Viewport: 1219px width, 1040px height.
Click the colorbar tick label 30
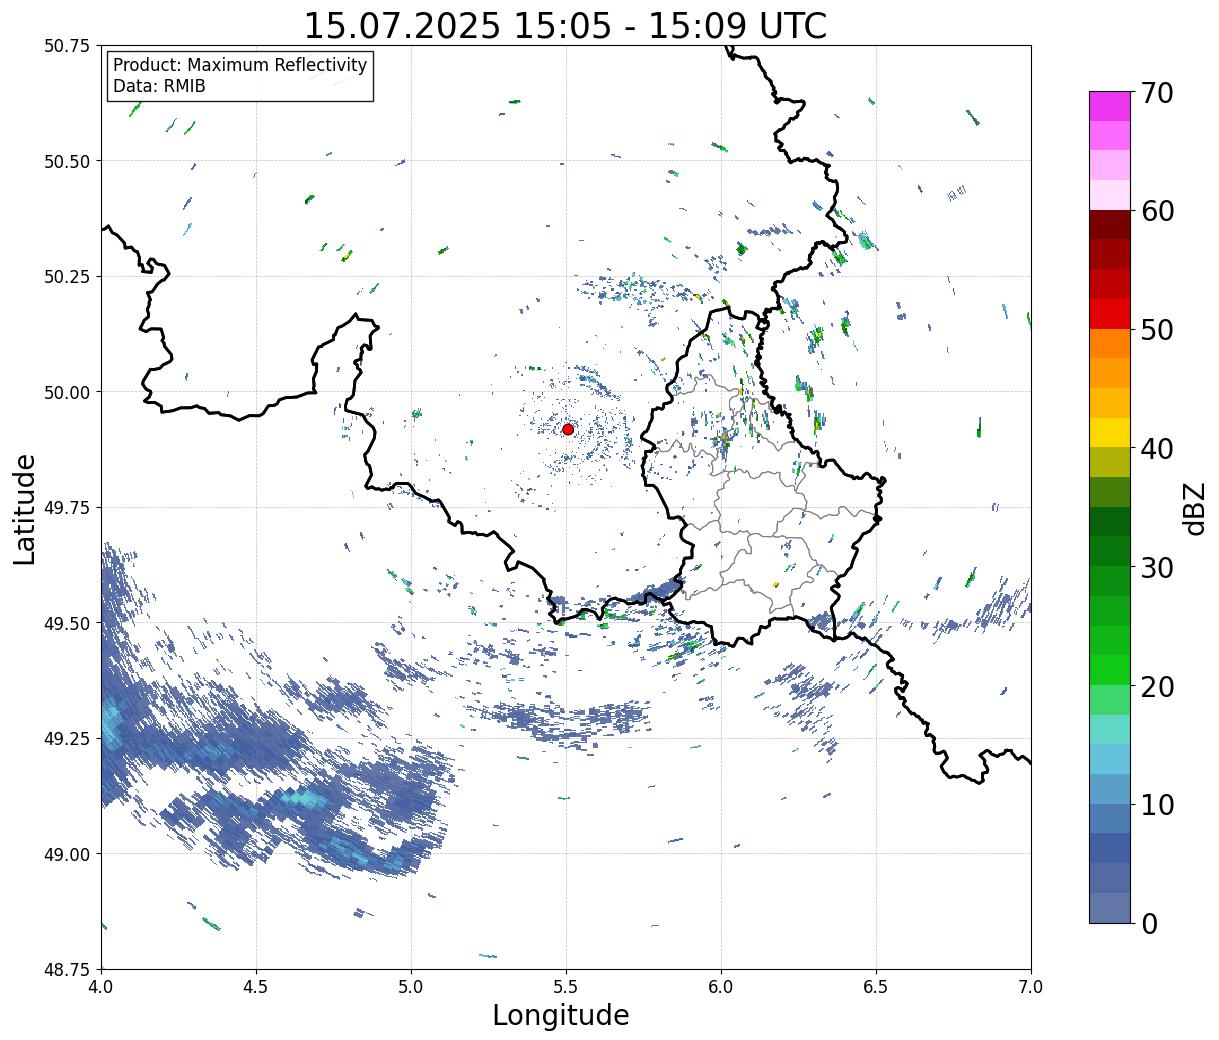[x=1157, y=568]
